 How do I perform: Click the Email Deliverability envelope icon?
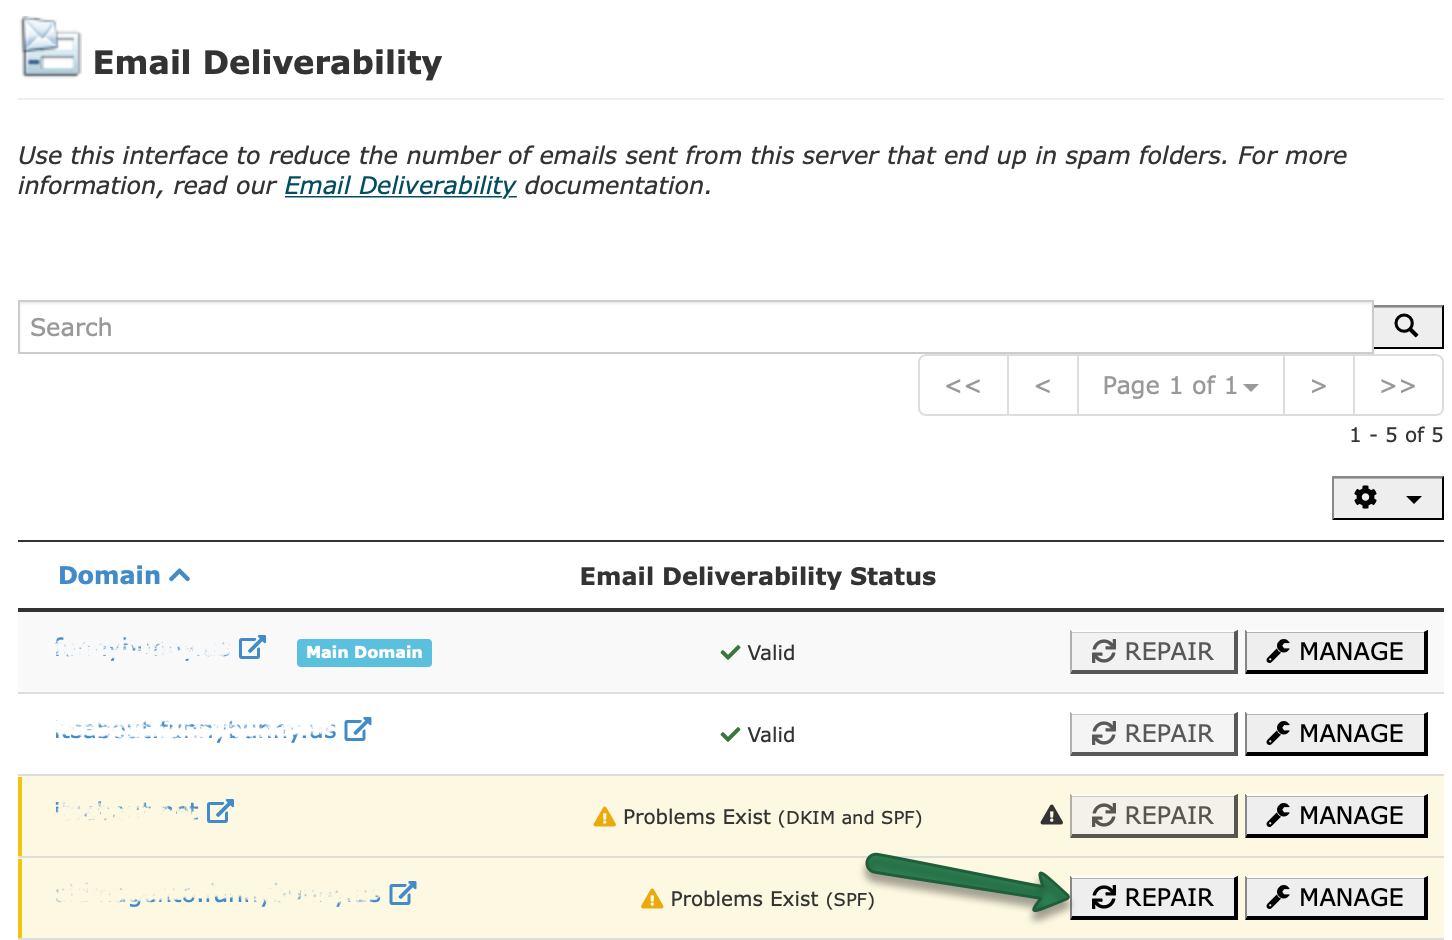tap(51, 48)
